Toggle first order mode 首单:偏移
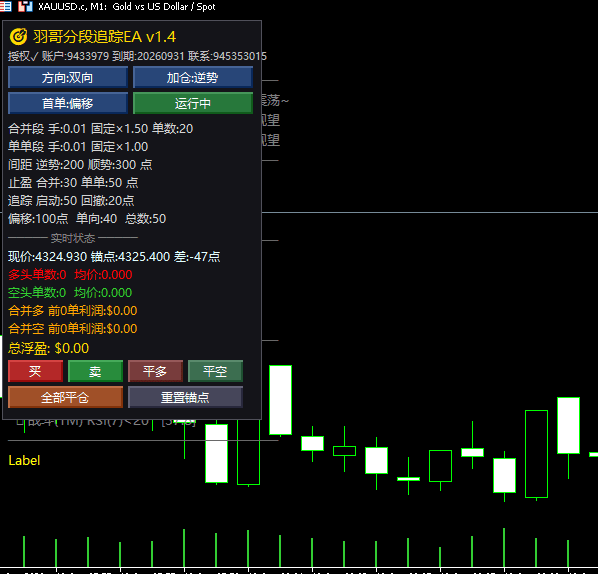 click(x=68, y=103)
